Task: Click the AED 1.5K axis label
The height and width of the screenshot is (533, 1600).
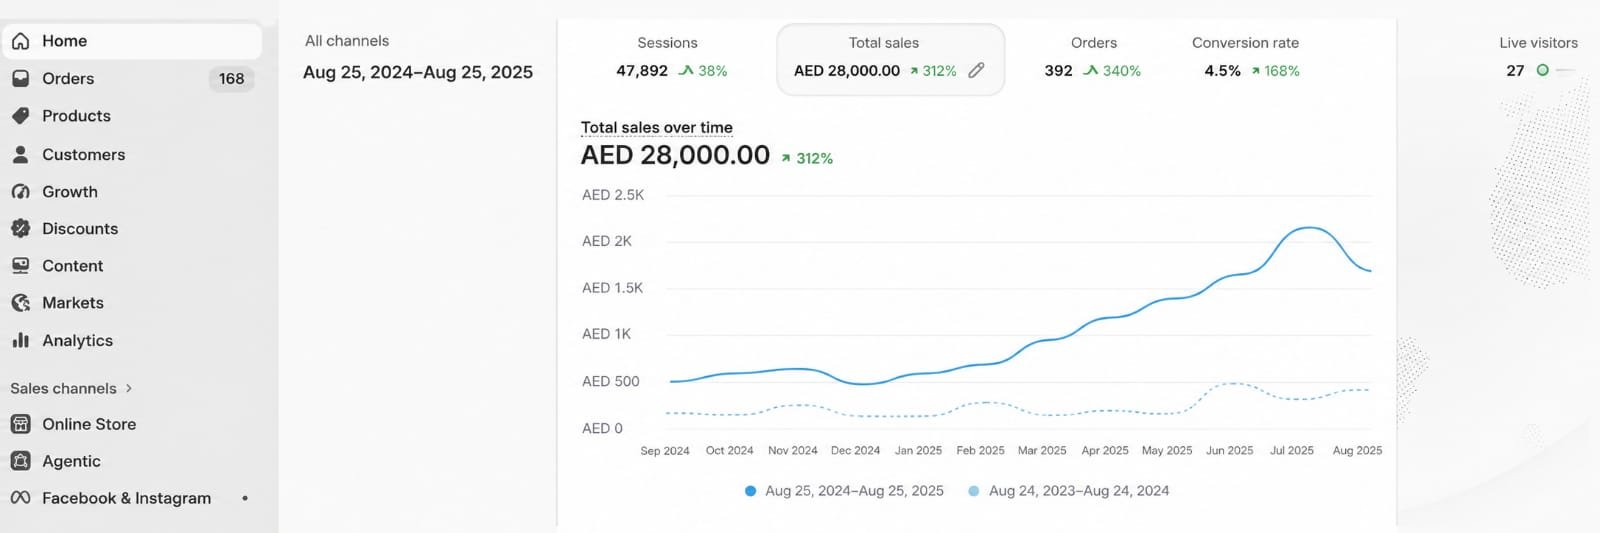Action: pyautogui.click(x=613, y=288)
